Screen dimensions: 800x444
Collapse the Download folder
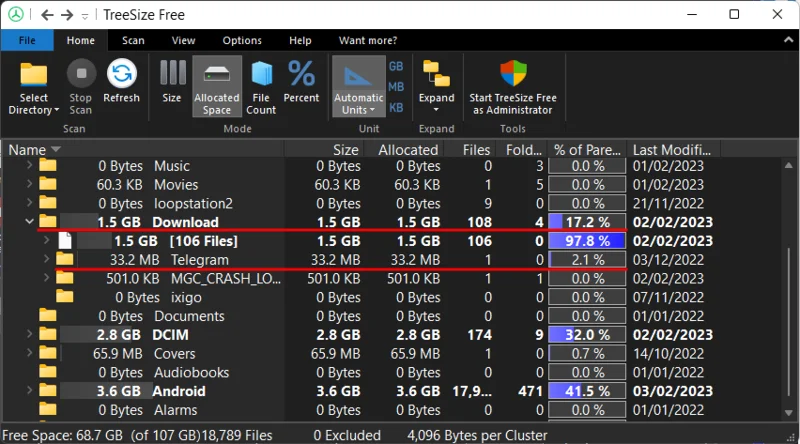29,221
